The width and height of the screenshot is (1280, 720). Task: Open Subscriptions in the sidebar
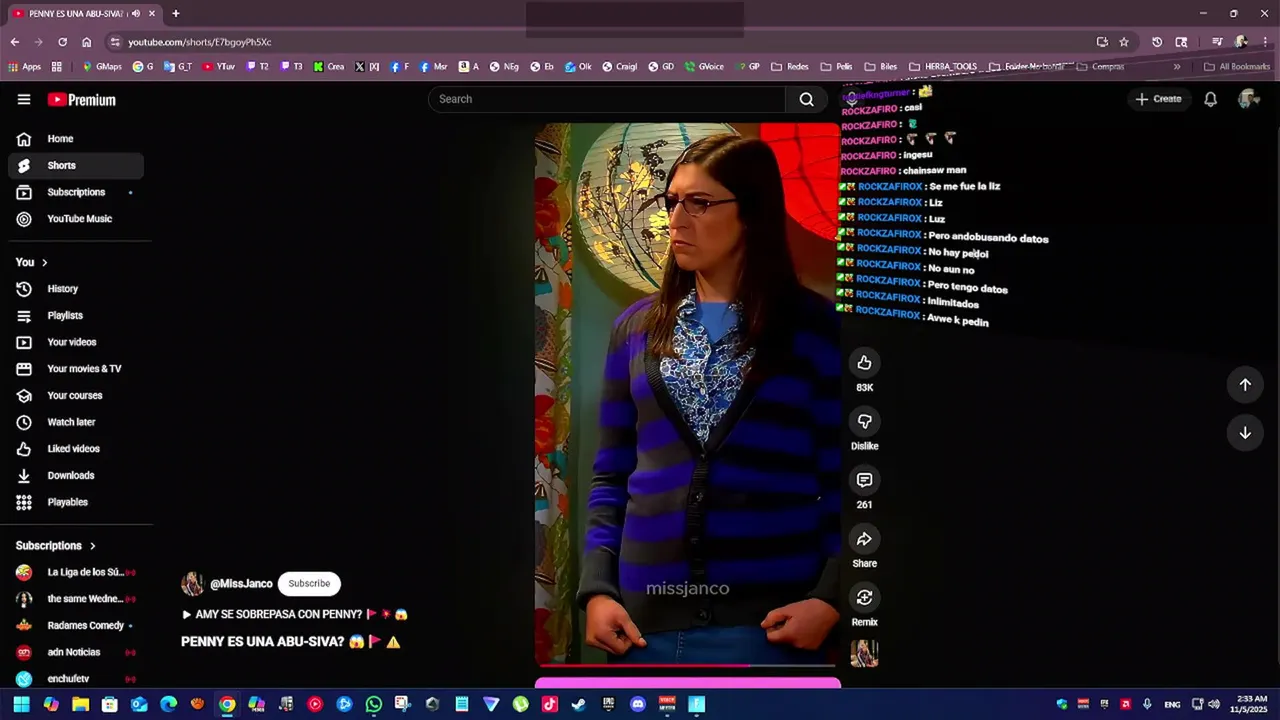point(76,192)
